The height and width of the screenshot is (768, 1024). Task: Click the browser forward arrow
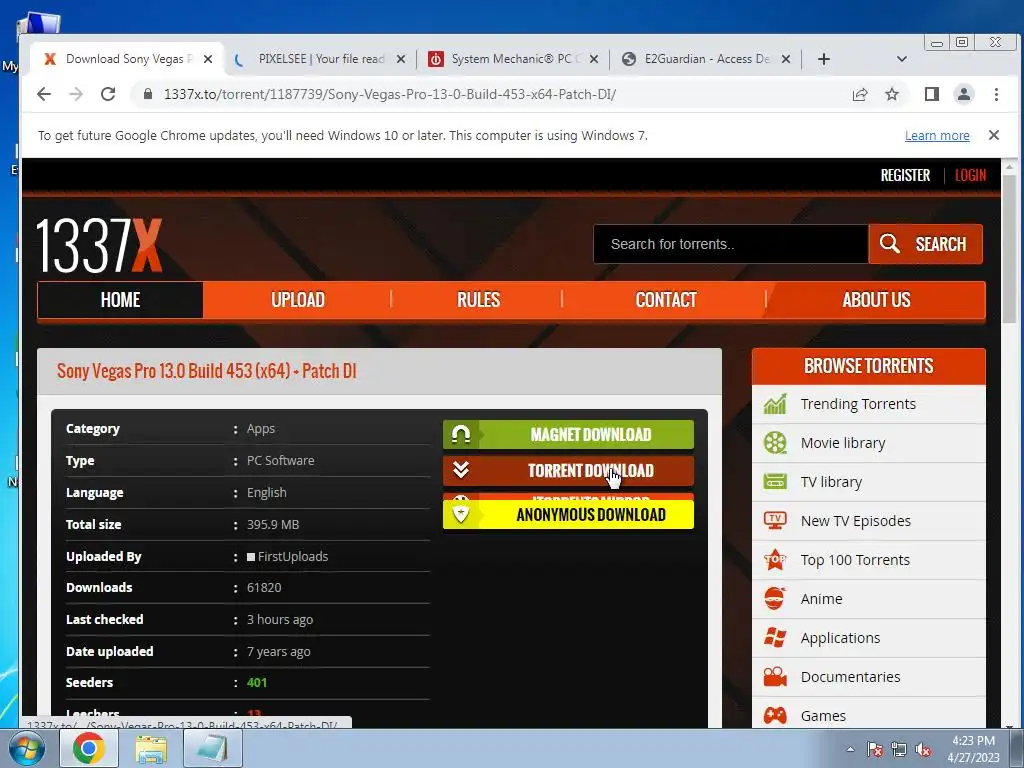76,94
